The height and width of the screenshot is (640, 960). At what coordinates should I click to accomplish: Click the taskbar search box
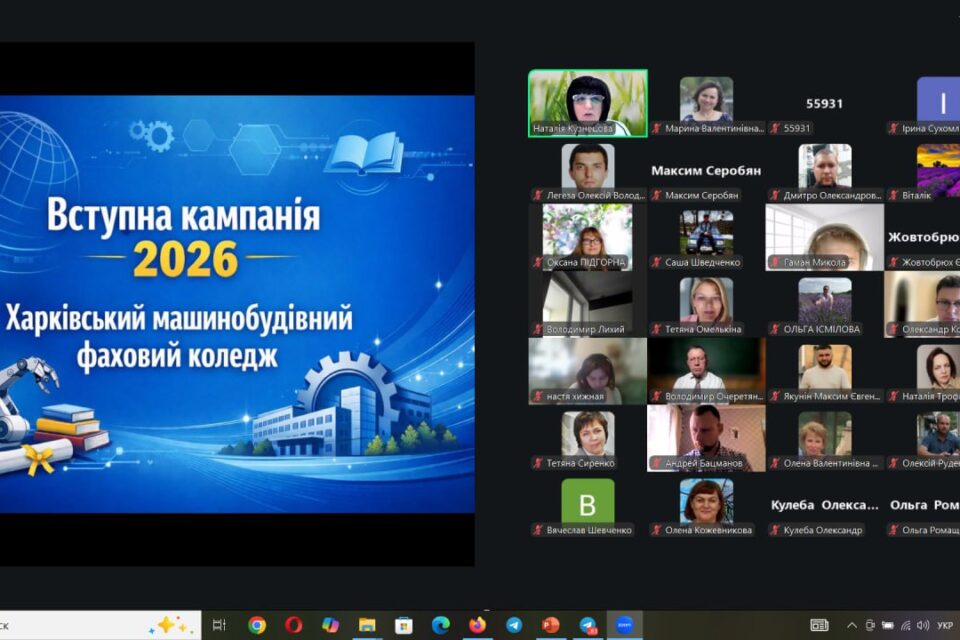tap(100, 625)
